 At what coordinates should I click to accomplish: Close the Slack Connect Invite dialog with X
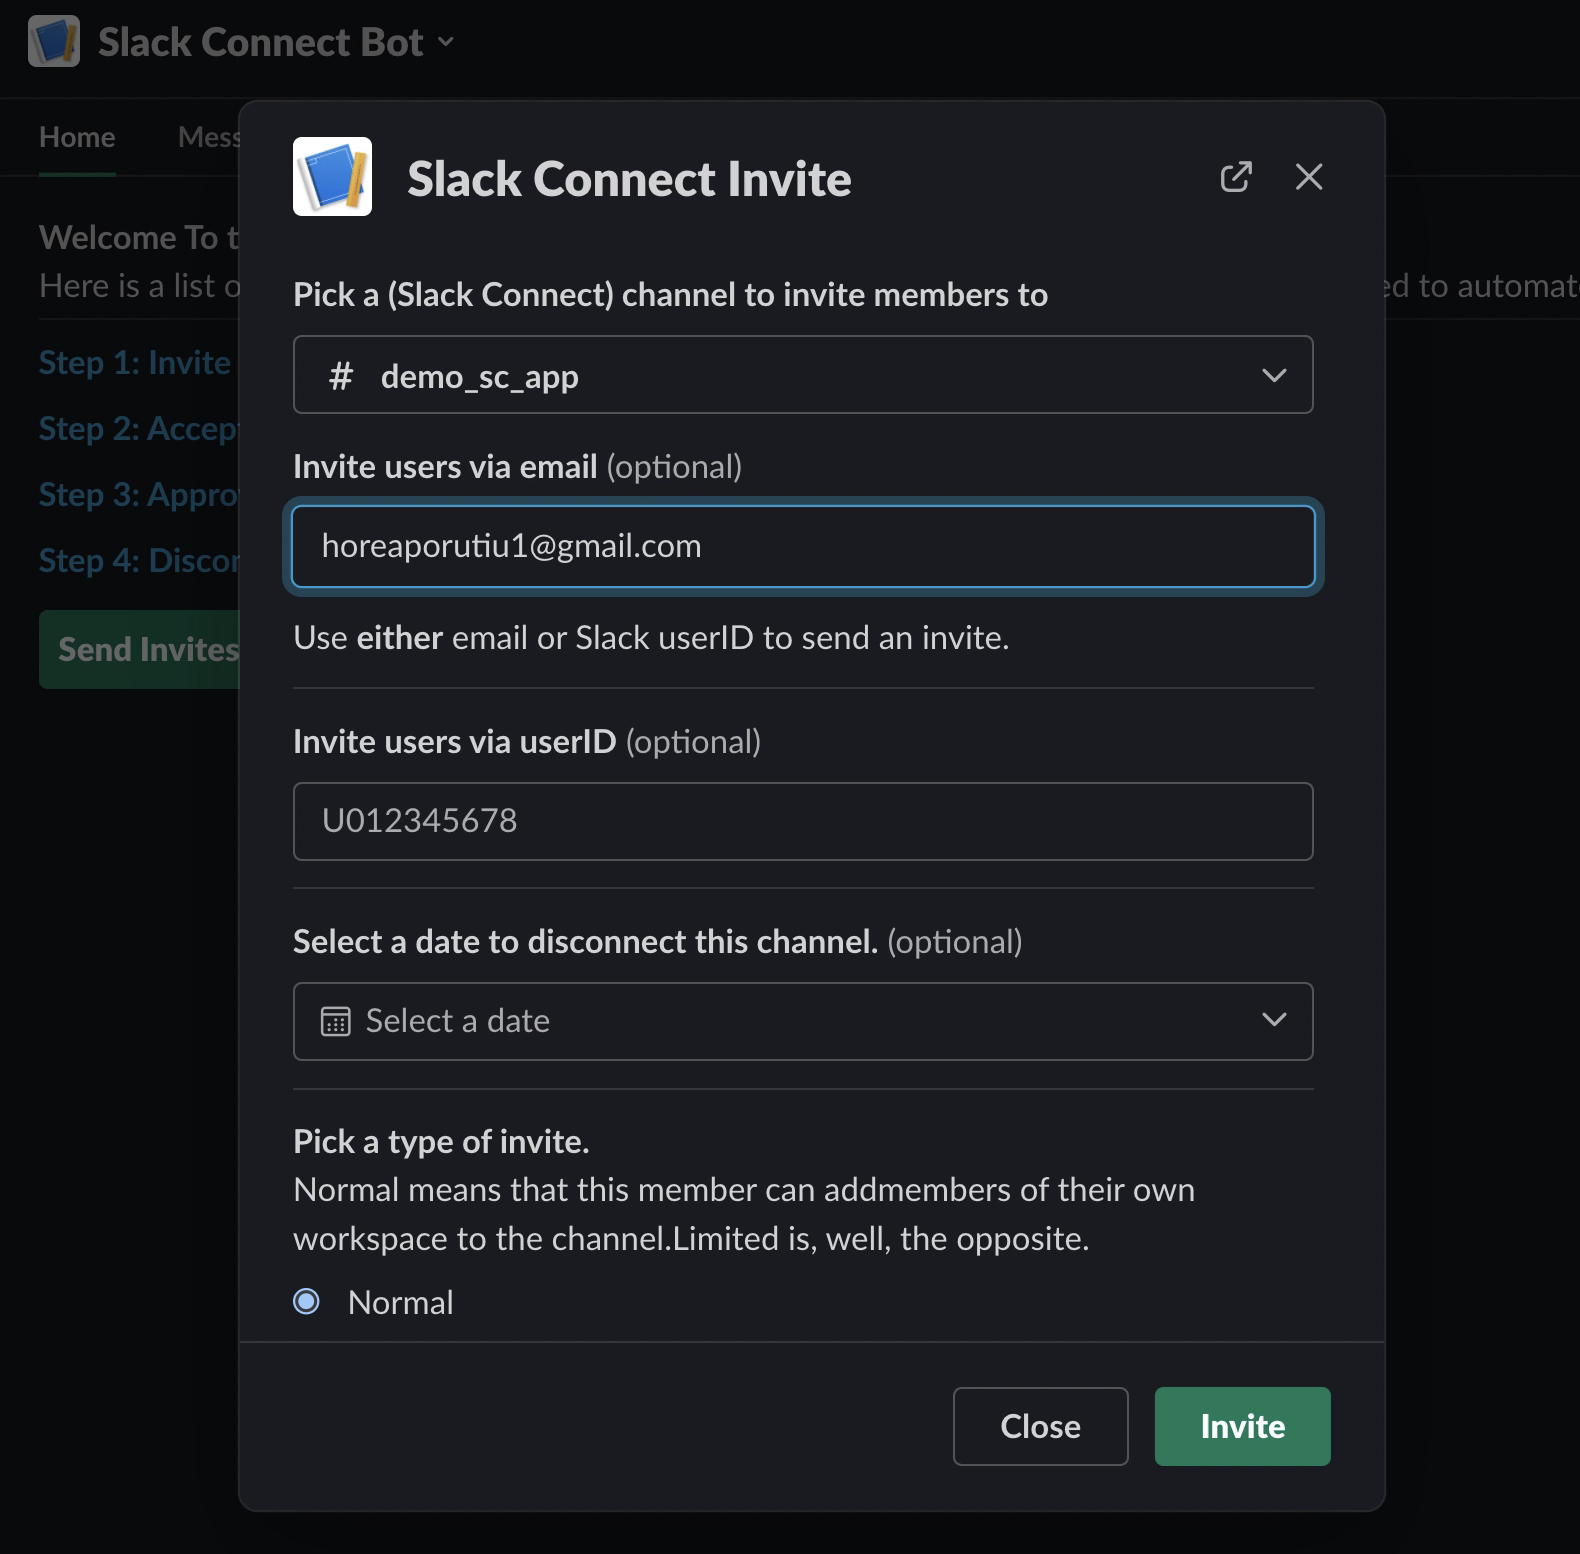(1309, 177)
